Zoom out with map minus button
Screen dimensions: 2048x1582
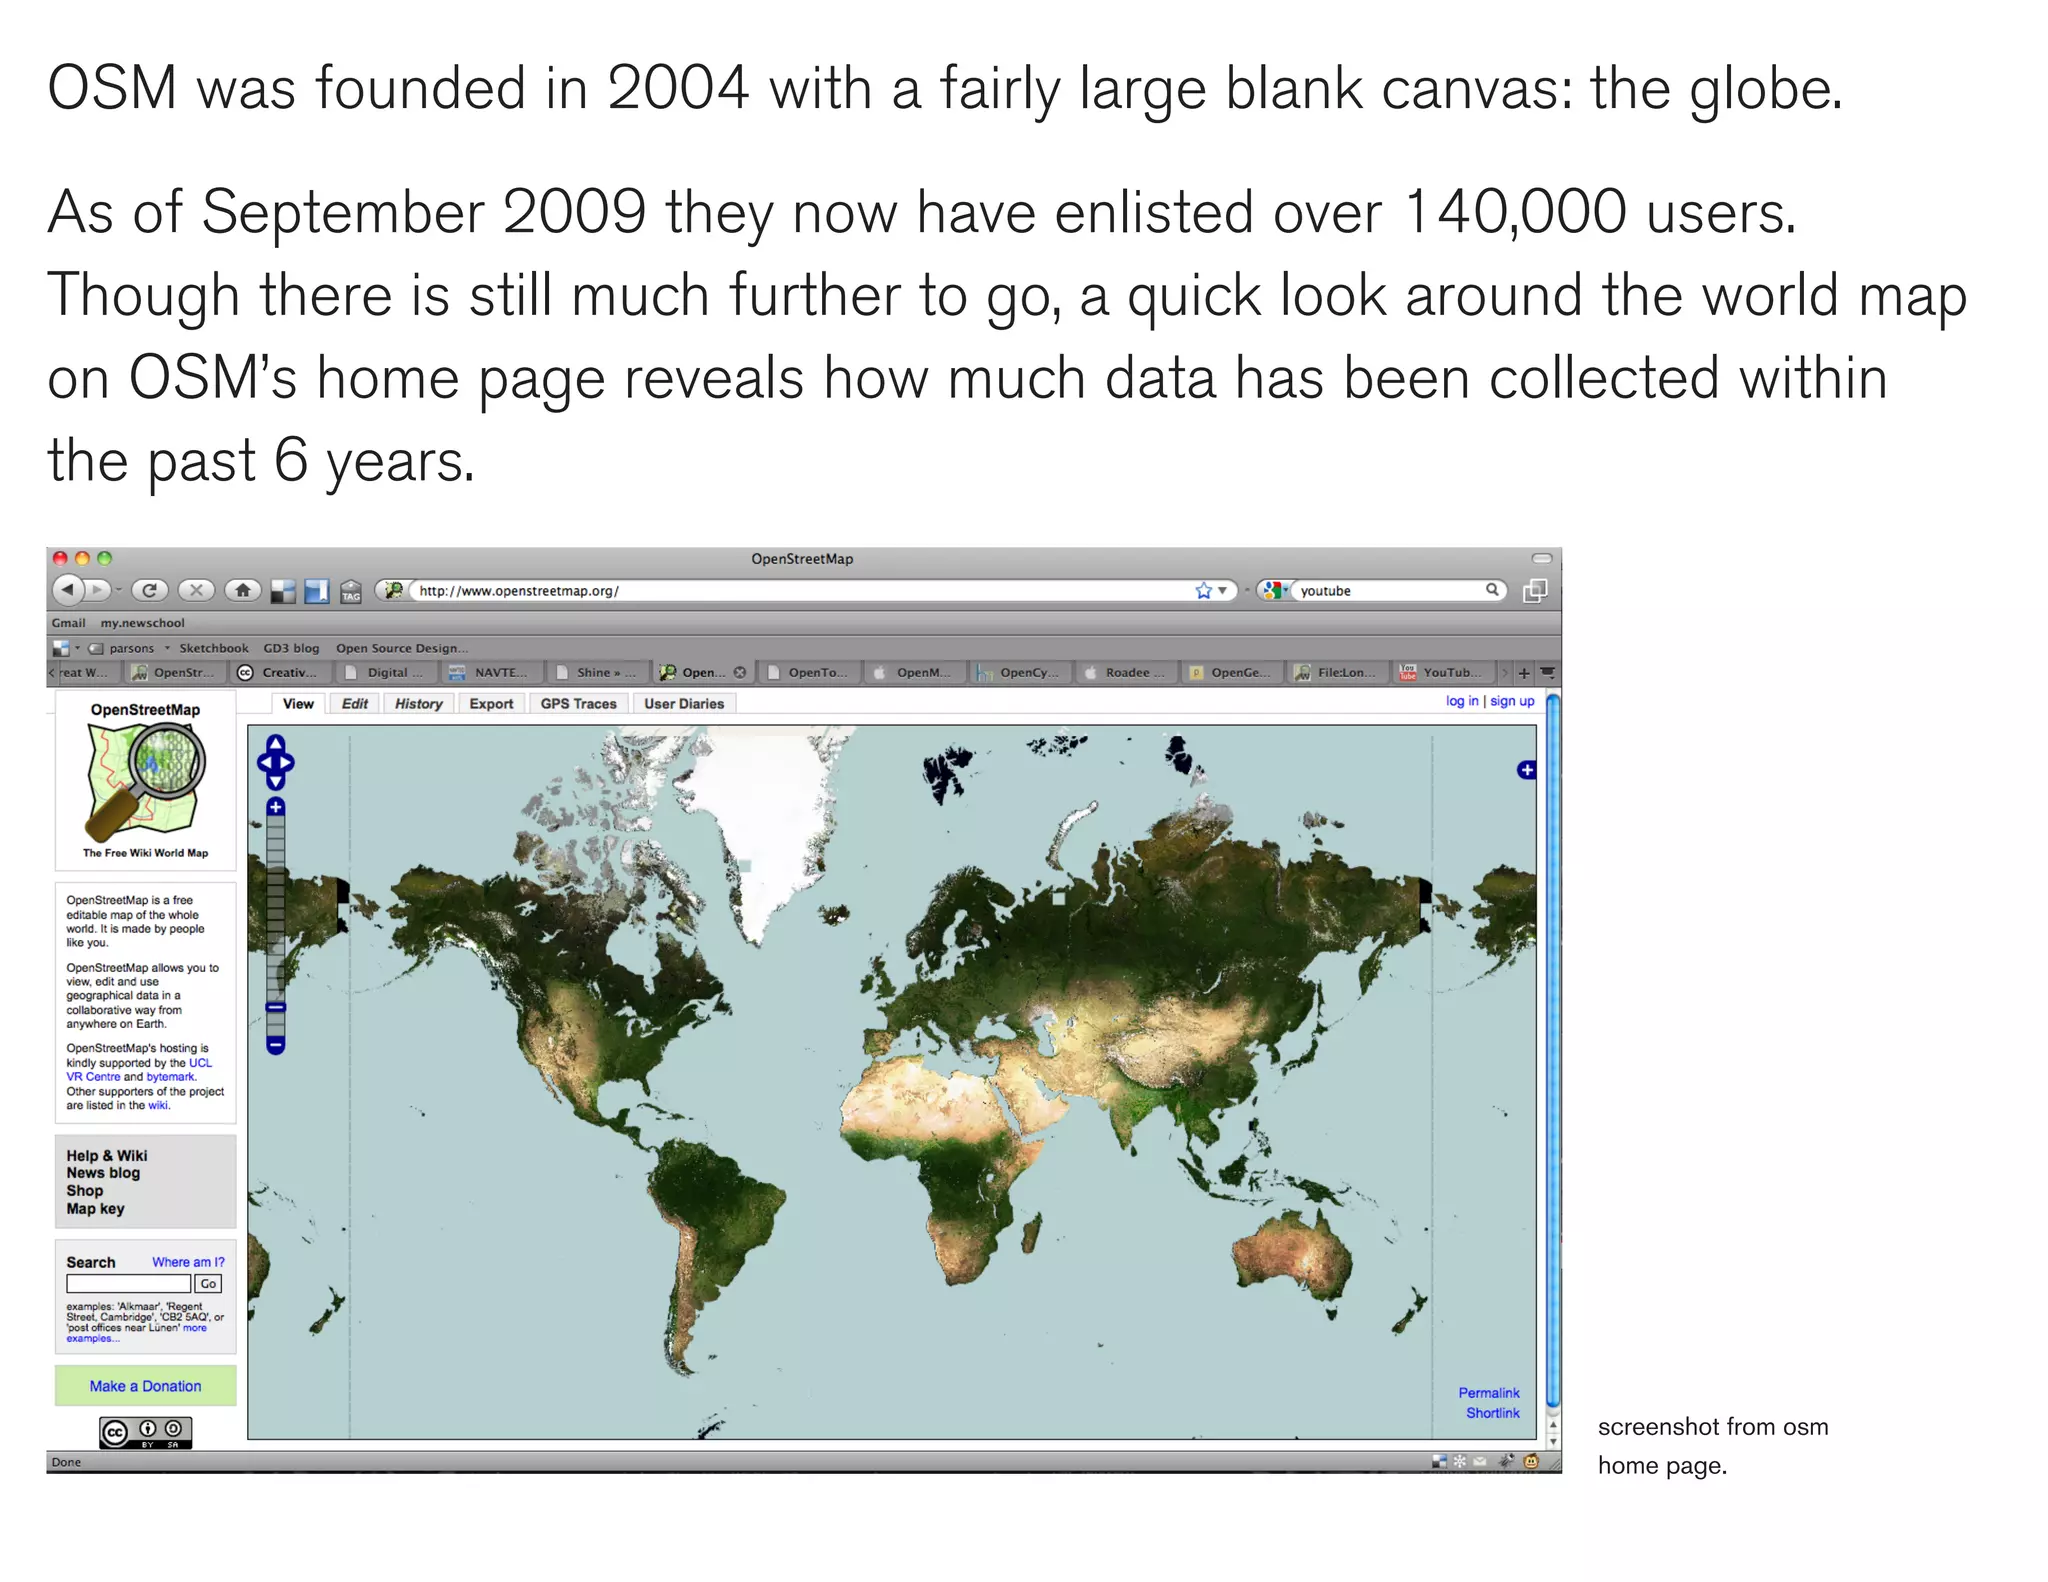276,1045
